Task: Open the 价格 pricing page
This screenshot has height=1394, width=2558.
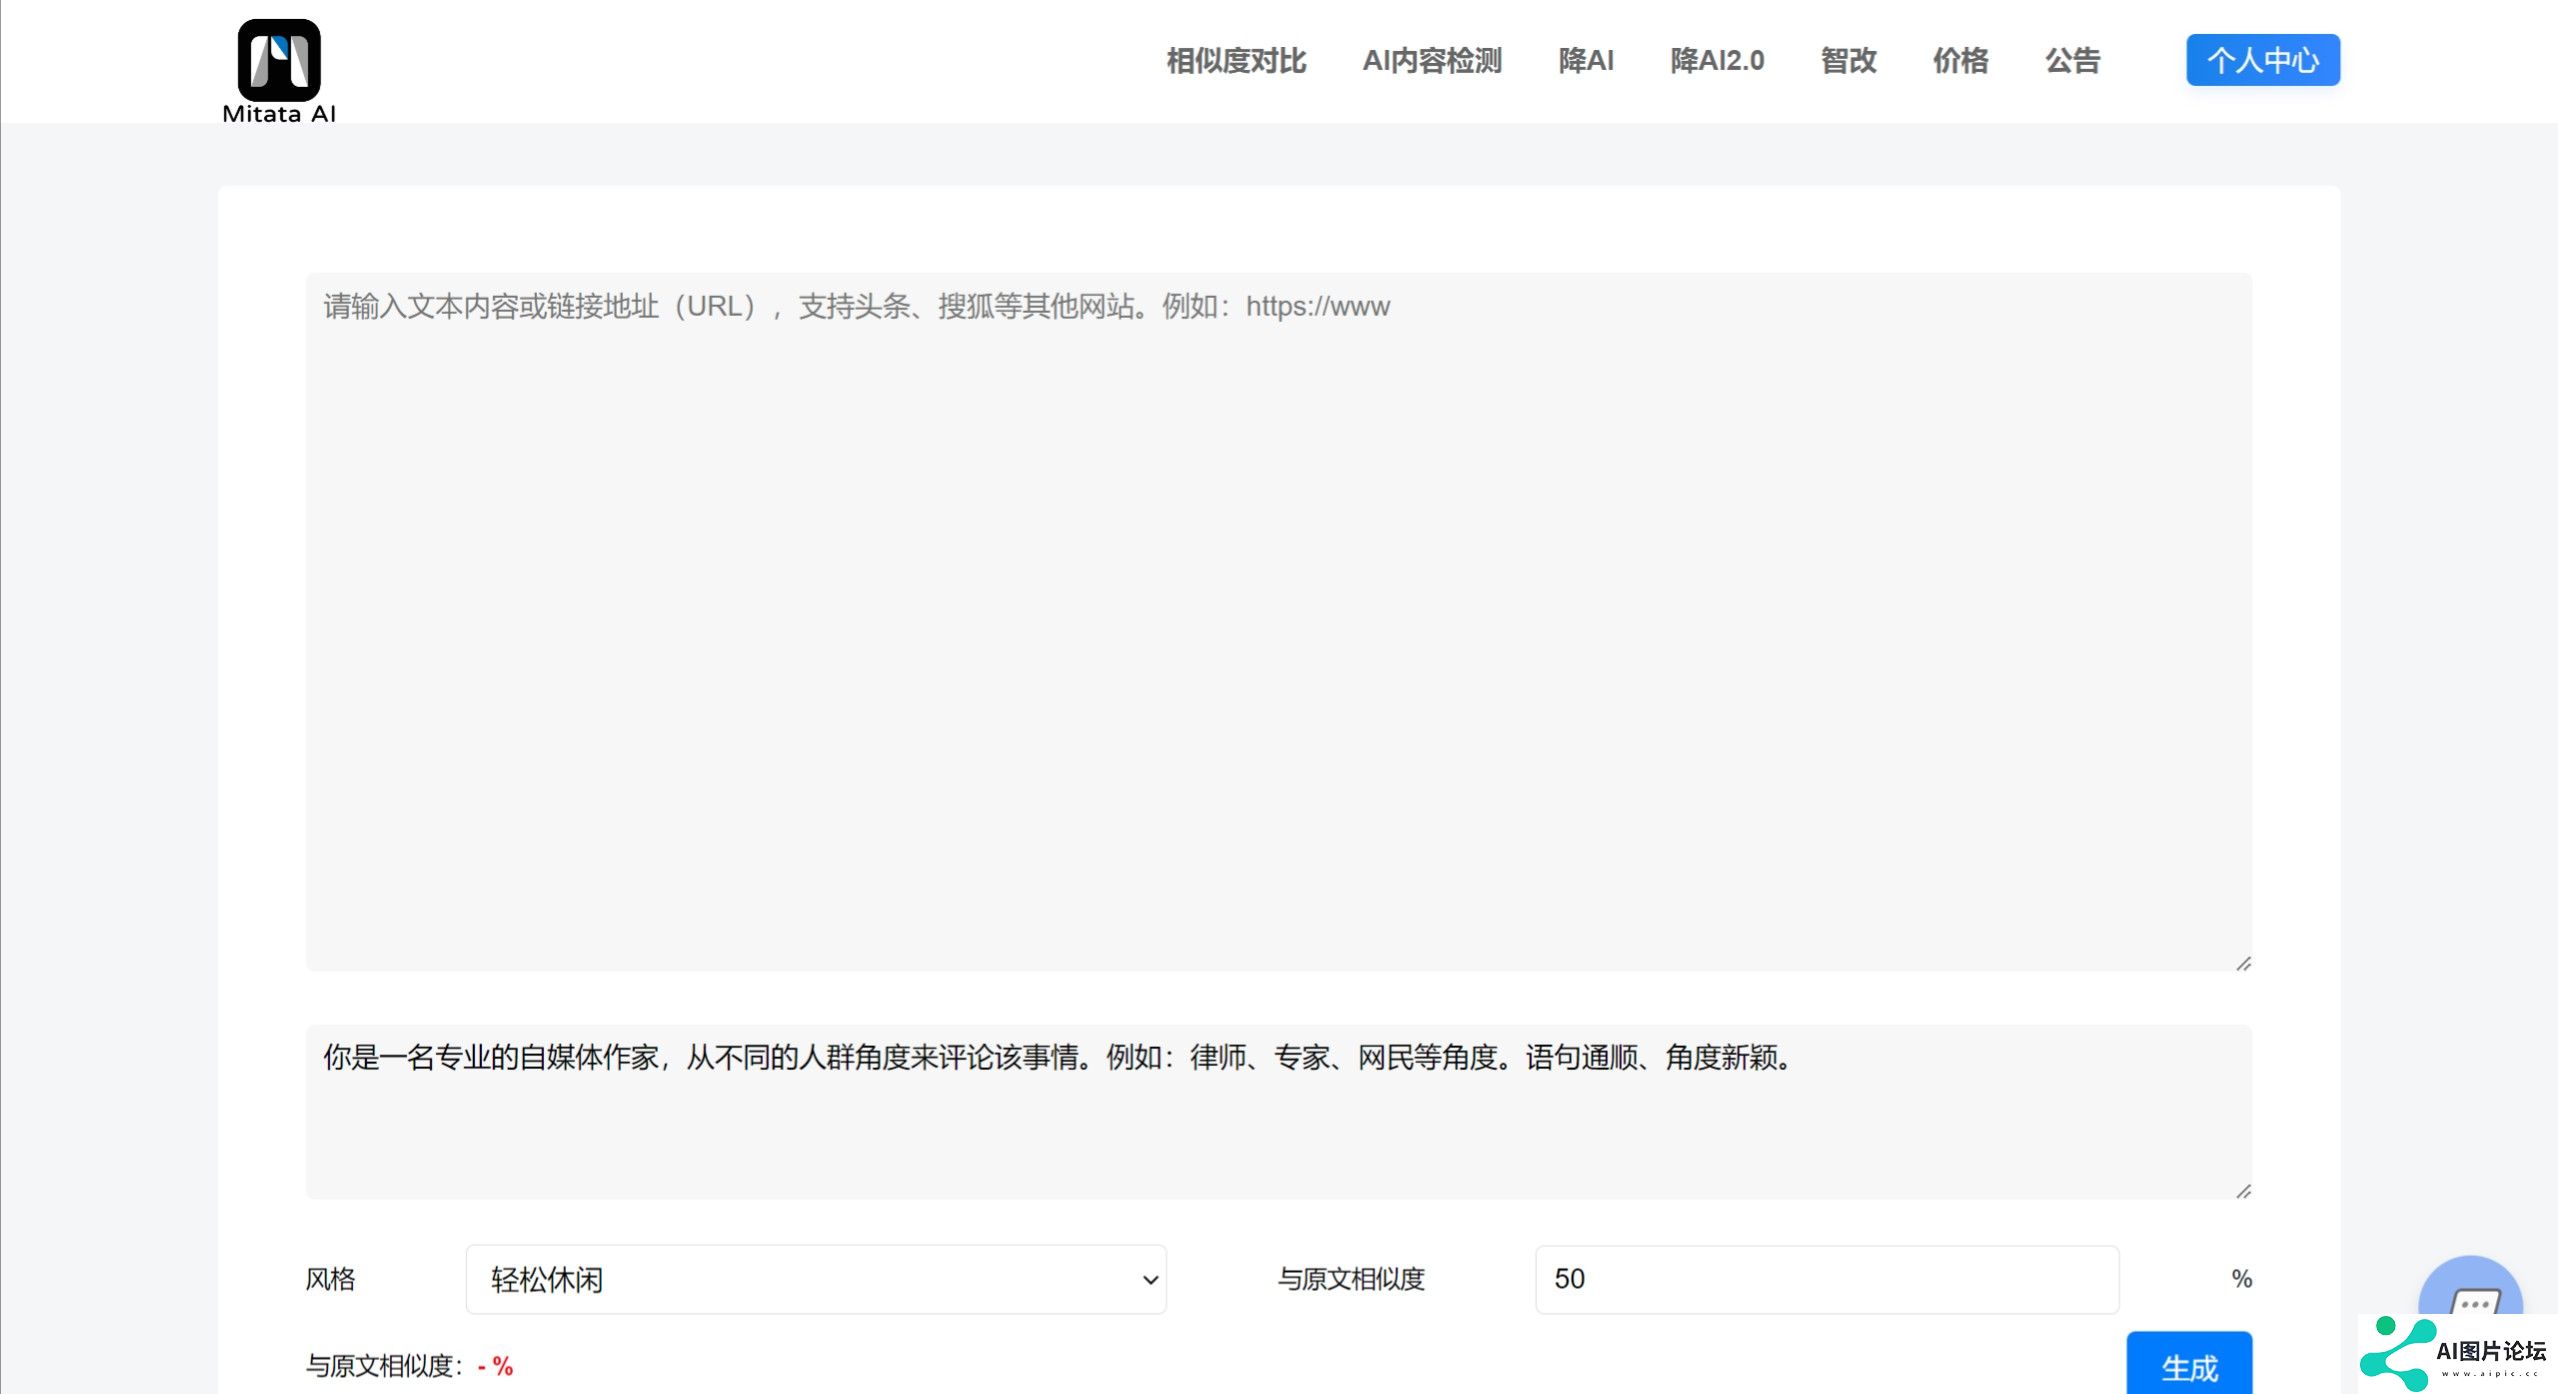Action: coord(1960,61)
